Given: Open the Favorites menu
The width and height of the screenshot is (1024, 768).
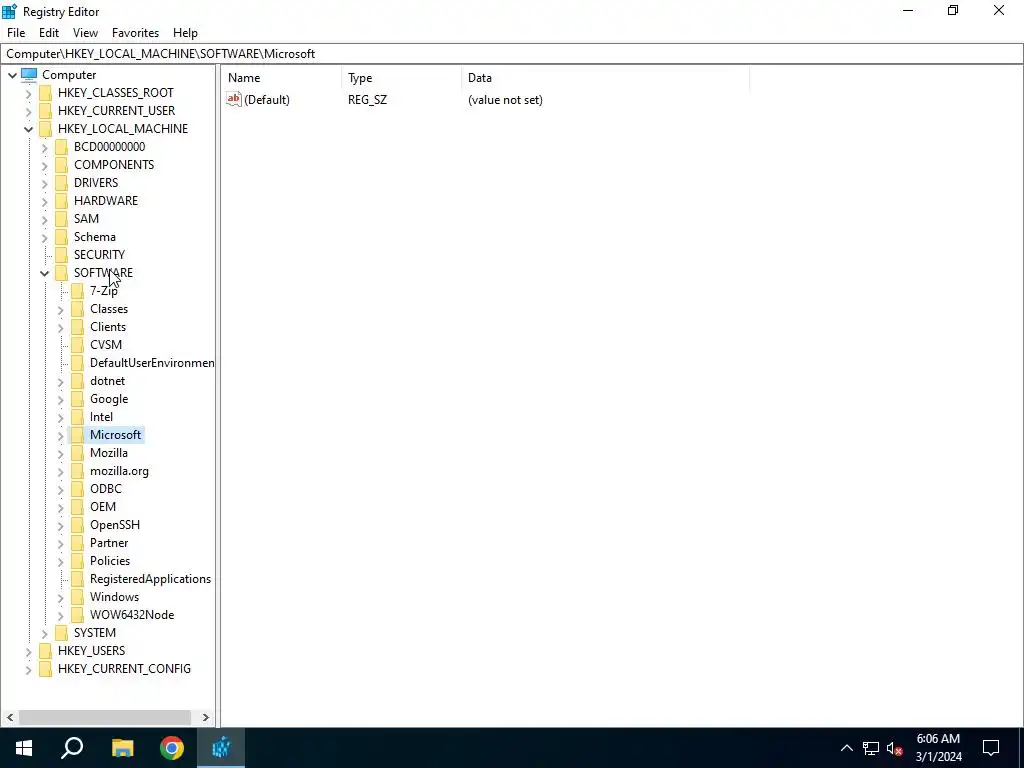Looking at the screenshot, I should click(135, 33).
